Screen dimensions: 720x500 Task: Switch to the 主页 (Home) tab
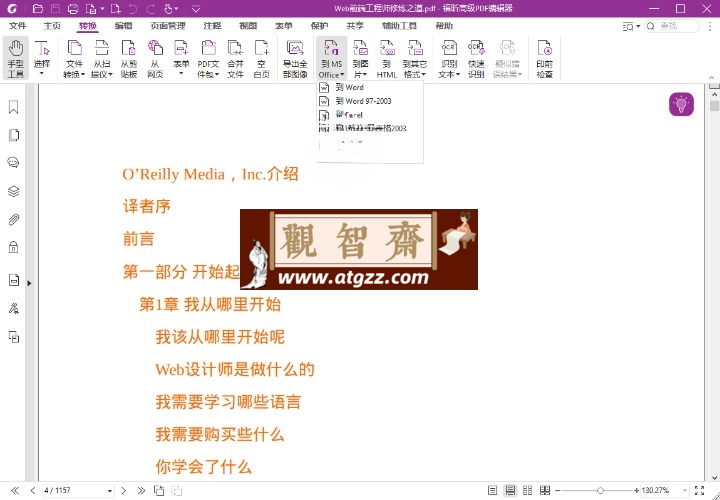pos(52,26)
